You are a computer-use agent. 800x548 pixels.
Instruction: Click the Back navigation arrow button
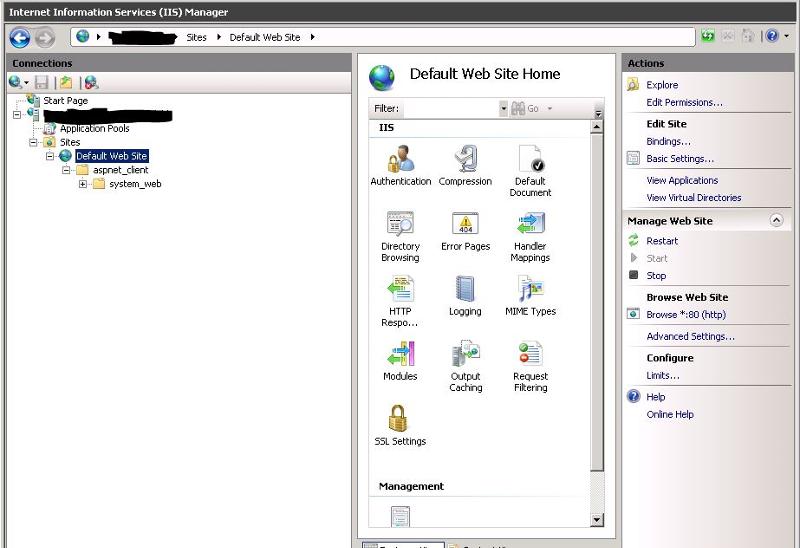tap(20, 38)
